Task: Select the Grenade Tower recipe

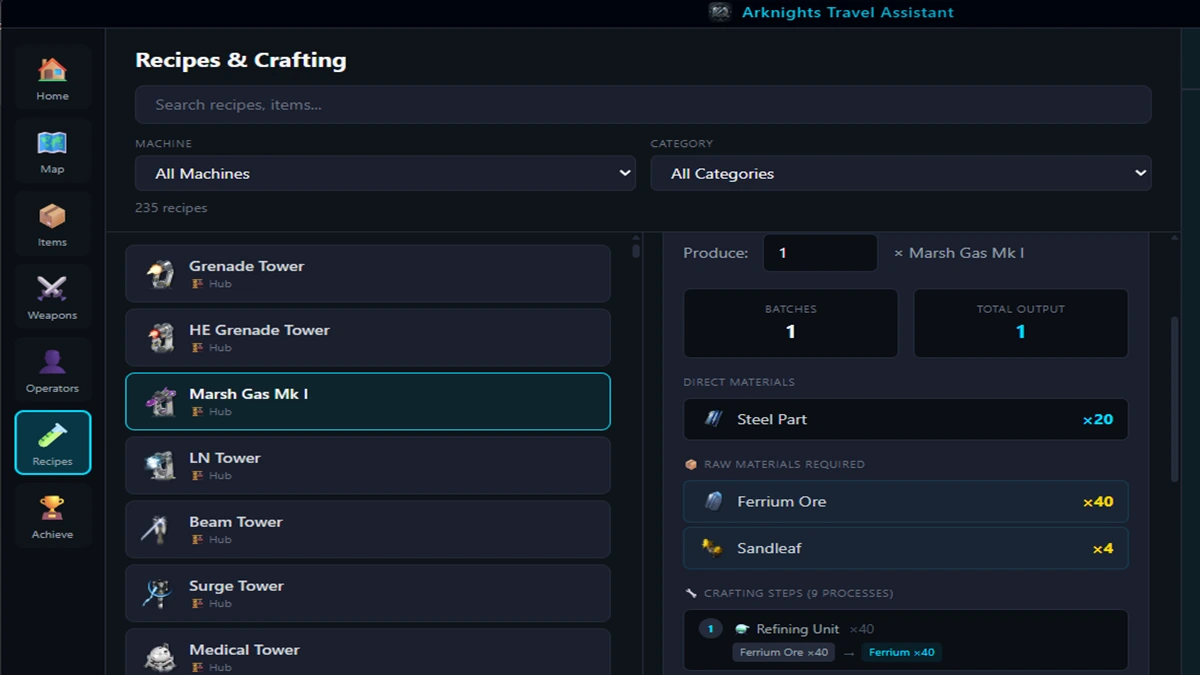Action: [x=368, y=274]
